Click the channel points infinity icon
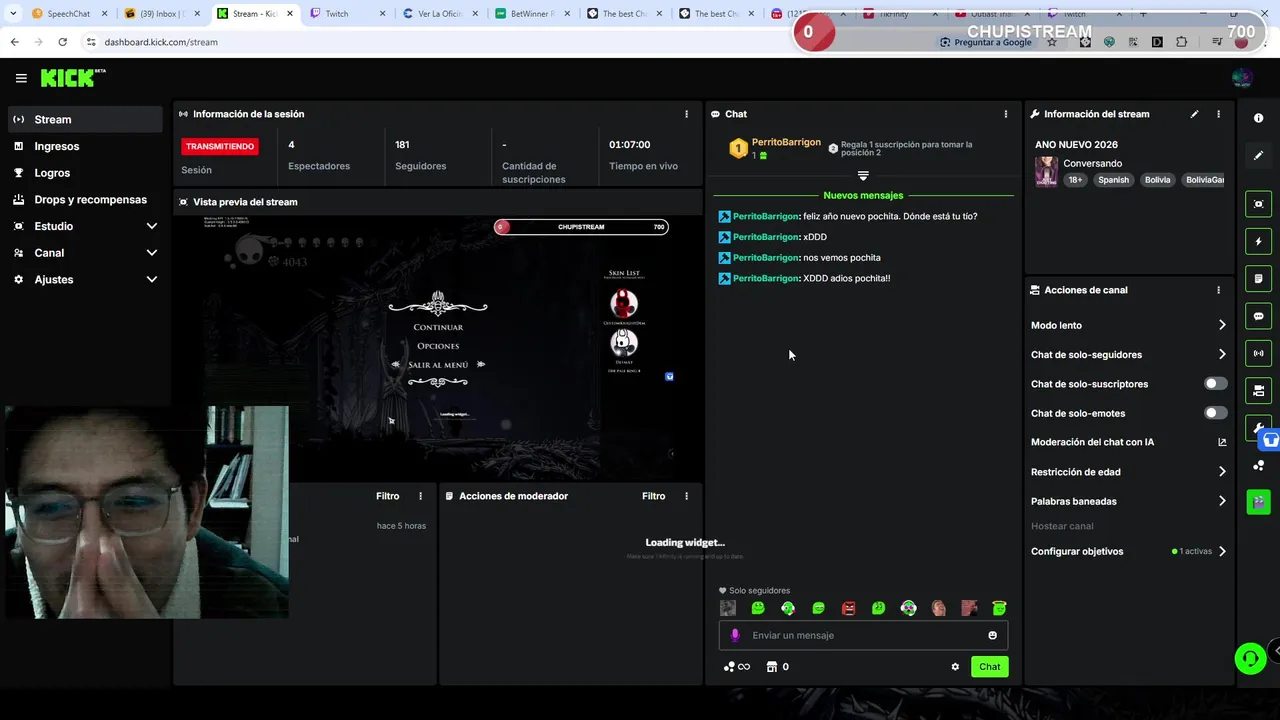Screen dimensions: 1280x720 pyautogui.click(x=737, y=667)
